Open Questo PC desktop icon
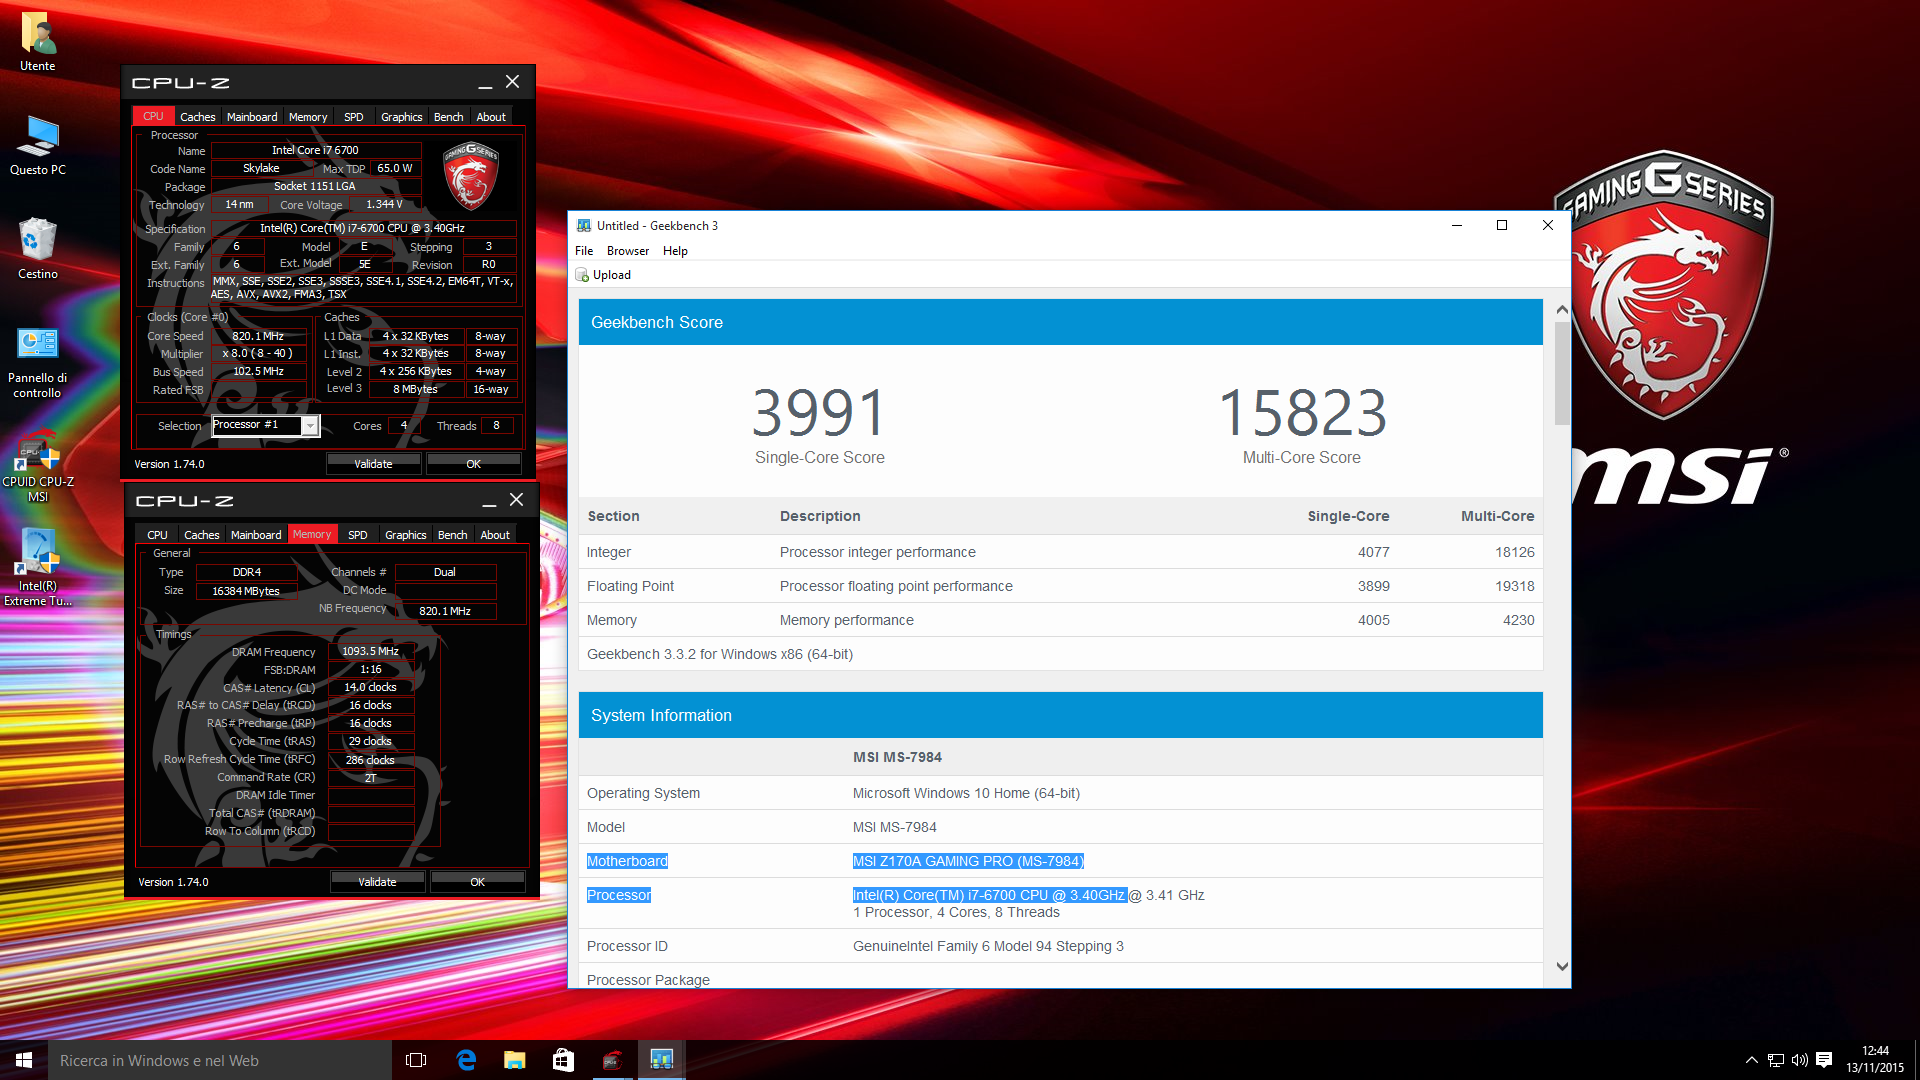 38,146
